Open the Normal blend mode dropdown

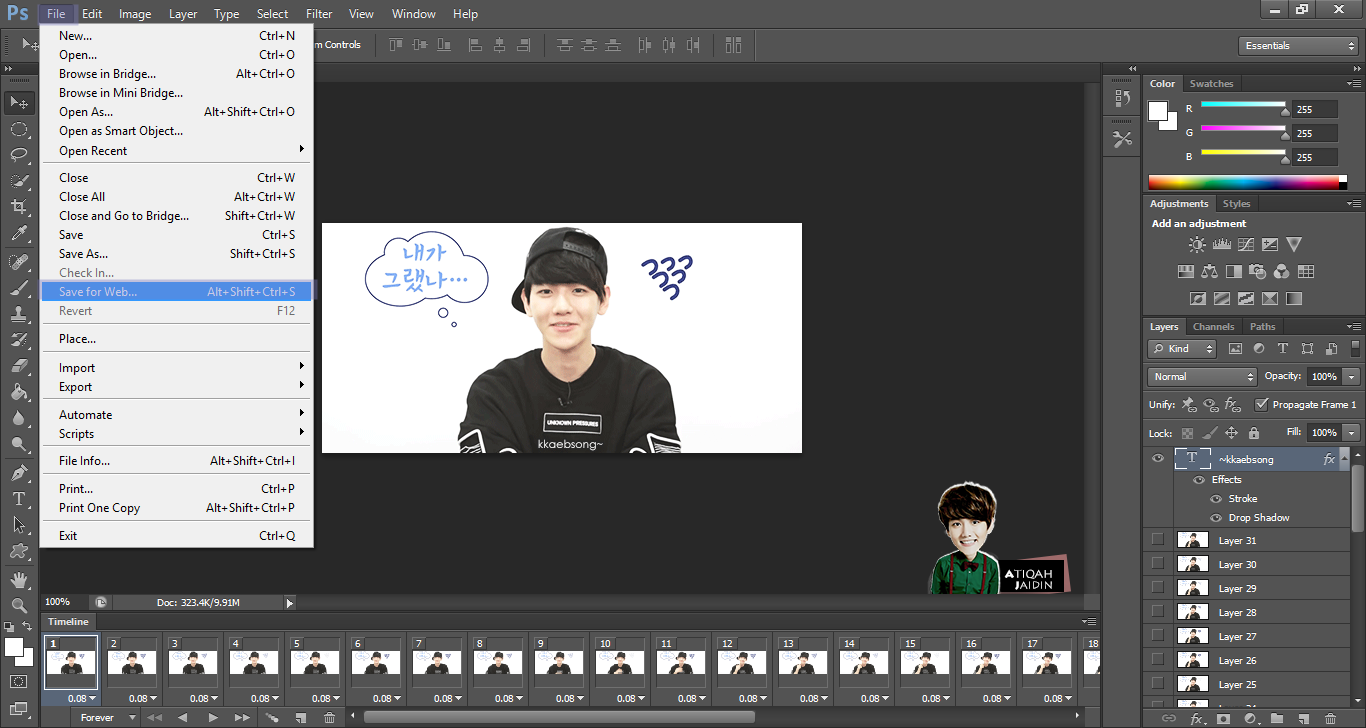tap(1202, 377)
